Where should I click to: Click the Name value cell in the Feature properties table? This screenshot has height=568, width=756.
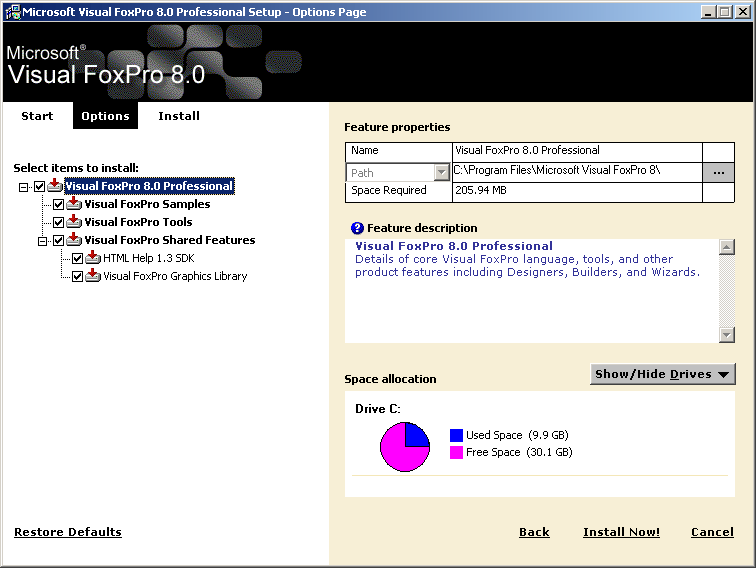[x=577, y=151]
